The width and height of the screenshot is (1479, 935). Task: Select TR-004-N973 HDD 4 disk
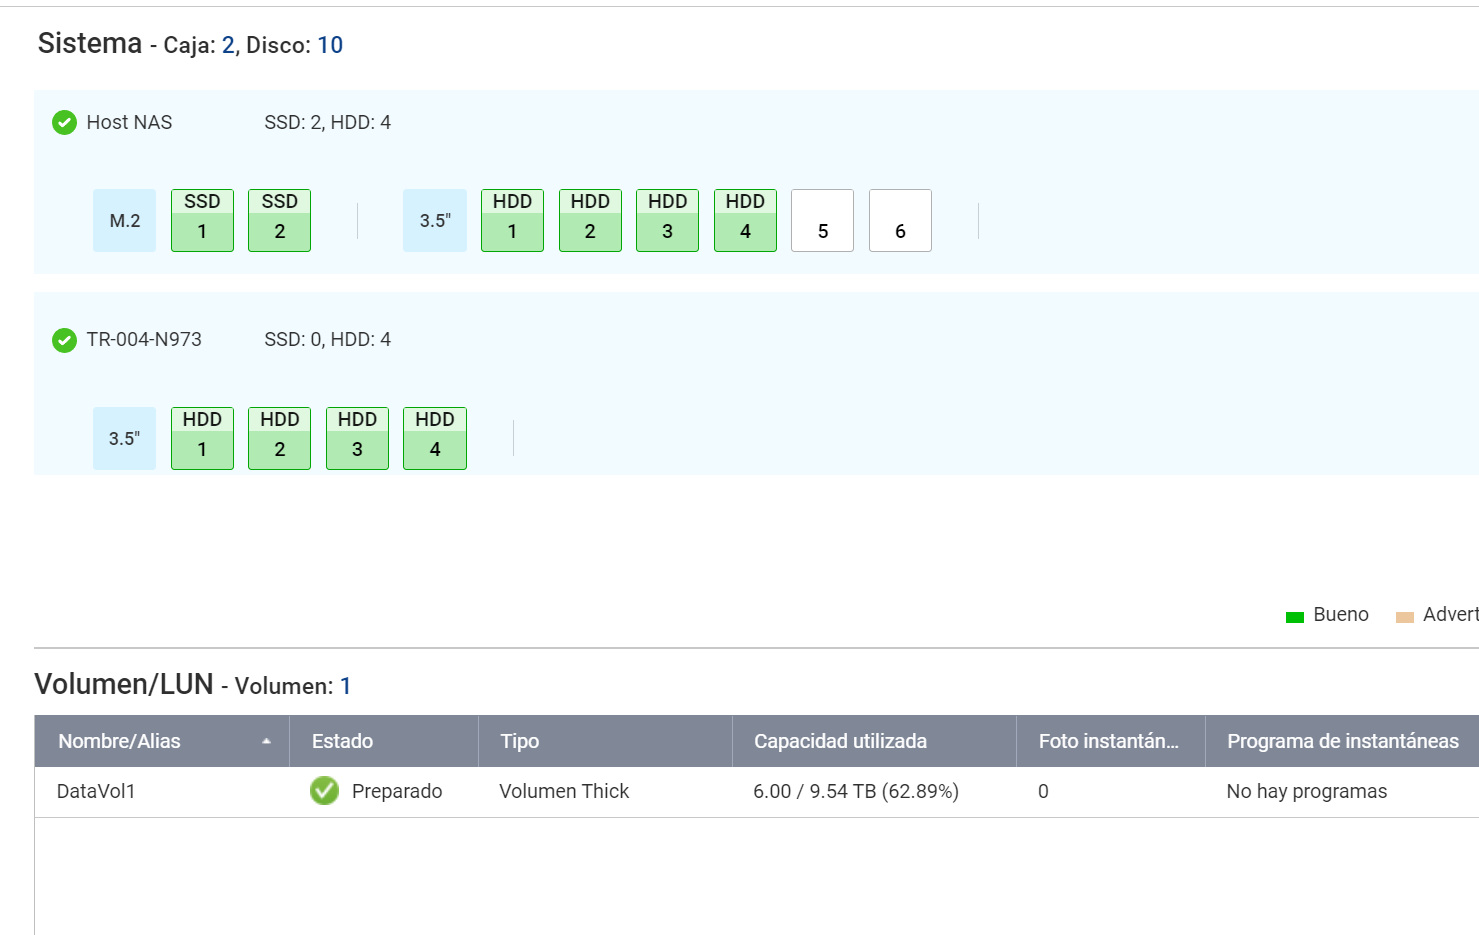coord(435,438)
